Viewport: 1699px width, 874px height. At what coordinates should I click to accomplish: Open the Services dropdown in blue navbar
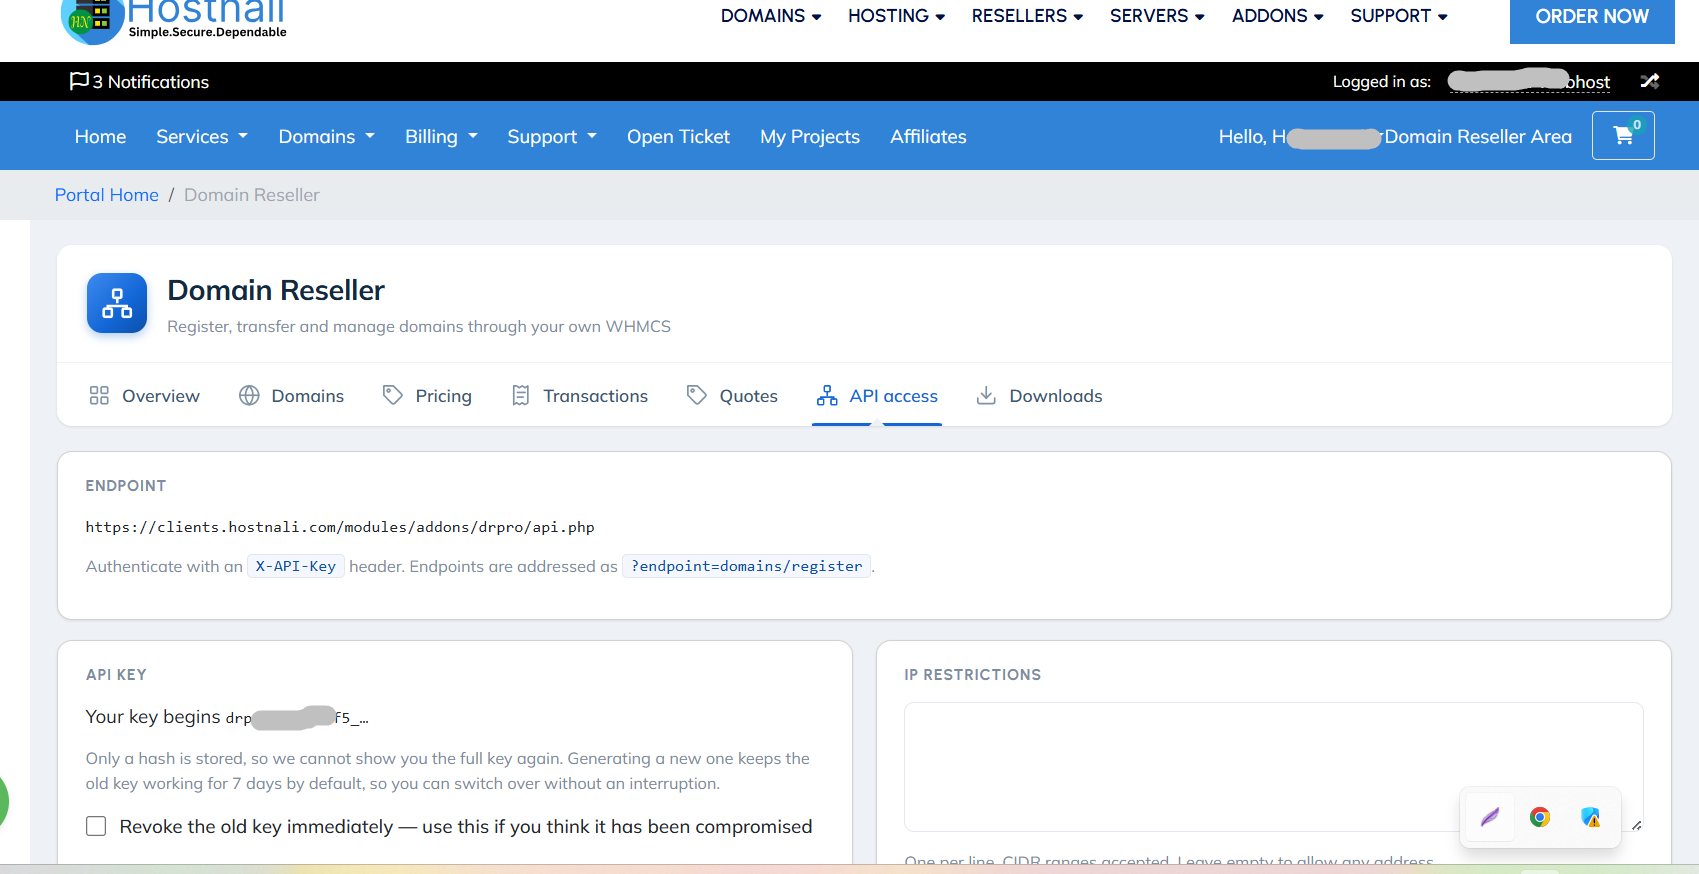click(202, 136)
